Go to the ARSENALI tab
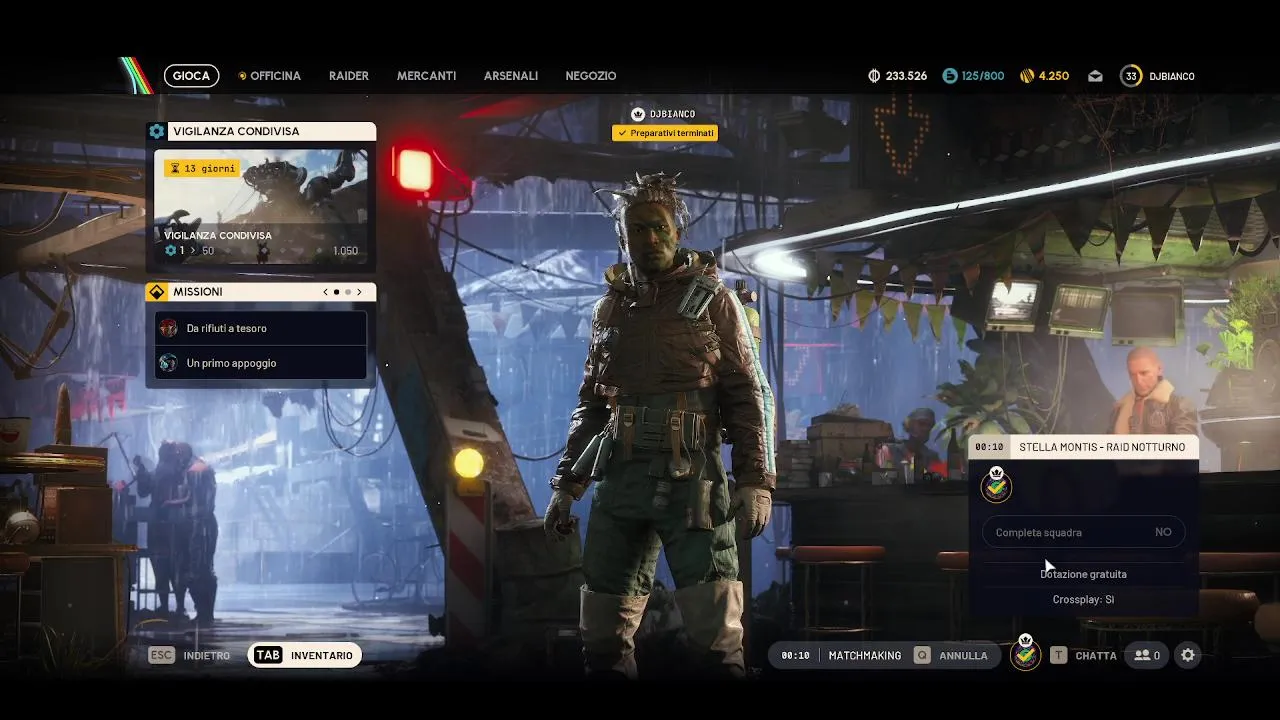Screen dimensions: 1280x720 tap(511, 76)
